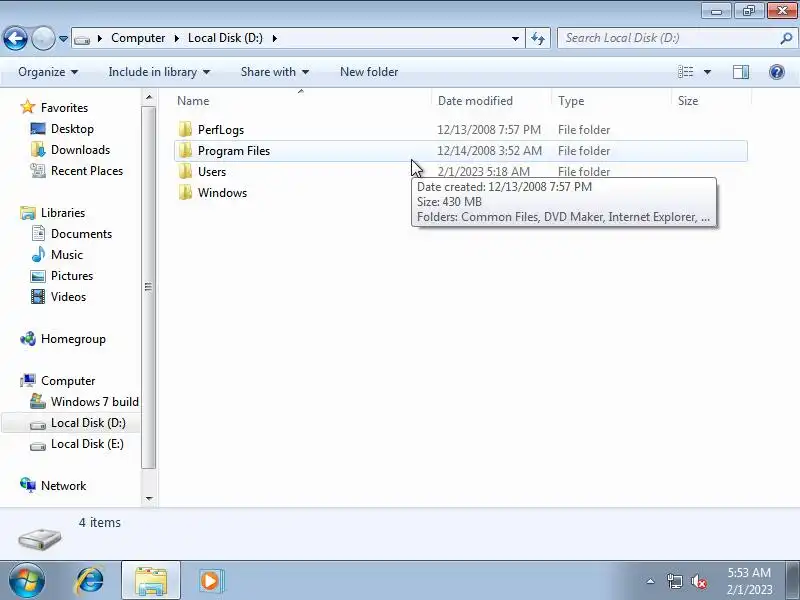Show hidden tray icons arrow

(651, 581)
